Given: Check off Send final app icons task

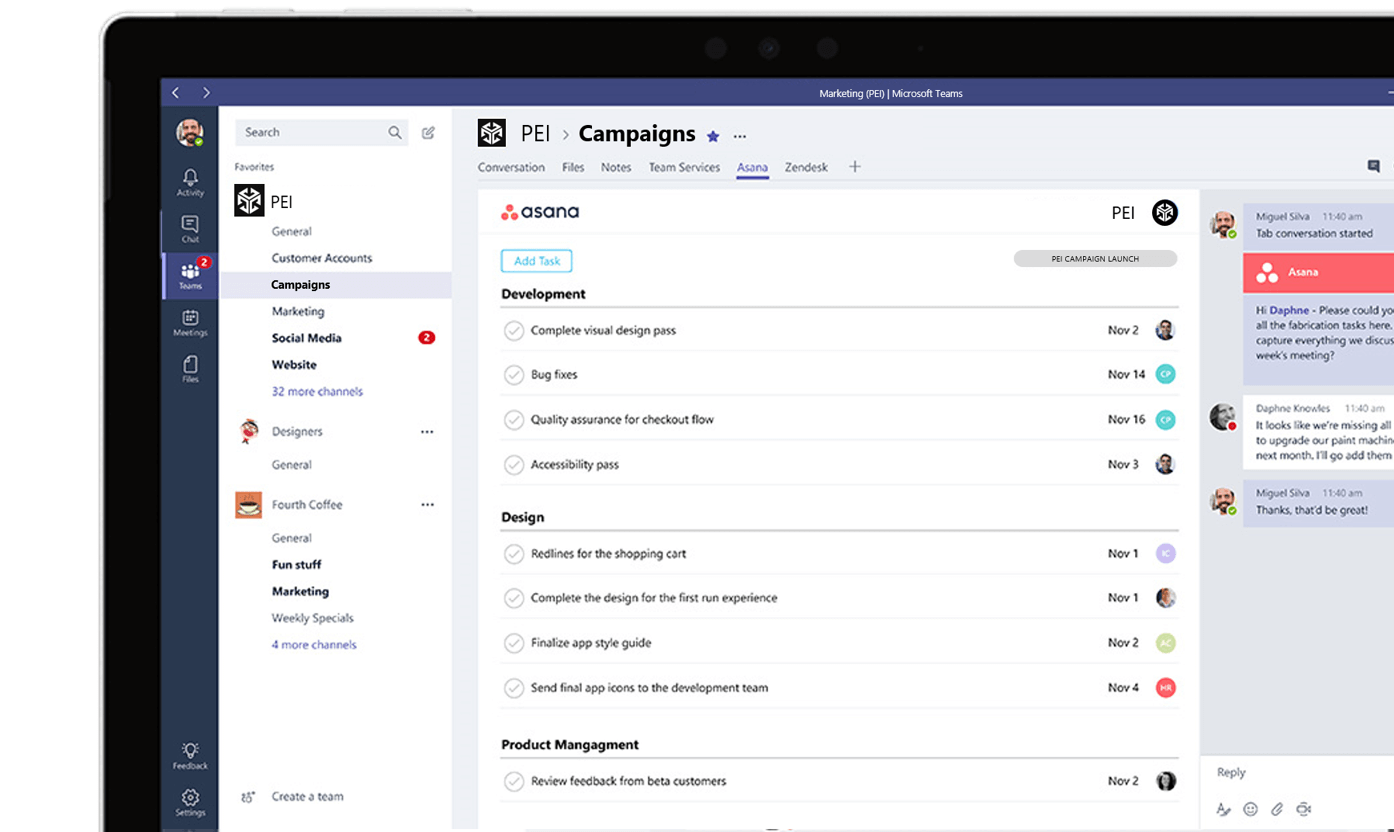Looking at the screenshot, I should coord(514,688).
